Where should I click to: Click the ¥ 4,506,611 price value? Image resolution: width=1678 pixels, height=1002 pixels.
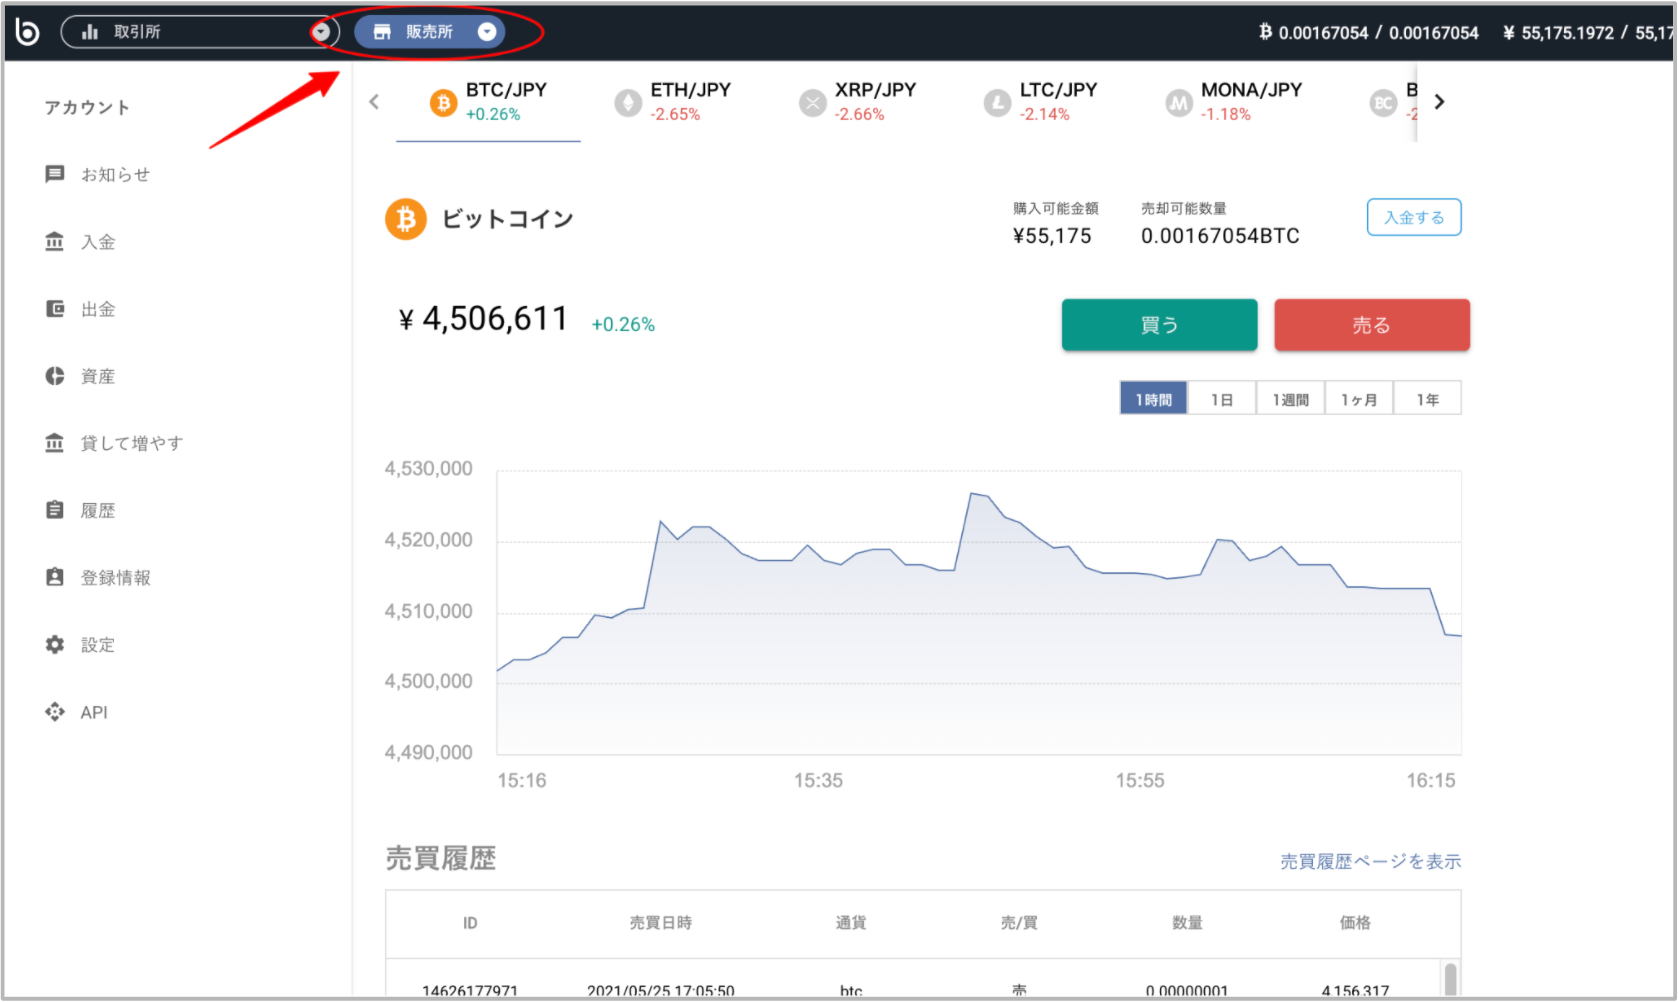click(x=483, y=319)
